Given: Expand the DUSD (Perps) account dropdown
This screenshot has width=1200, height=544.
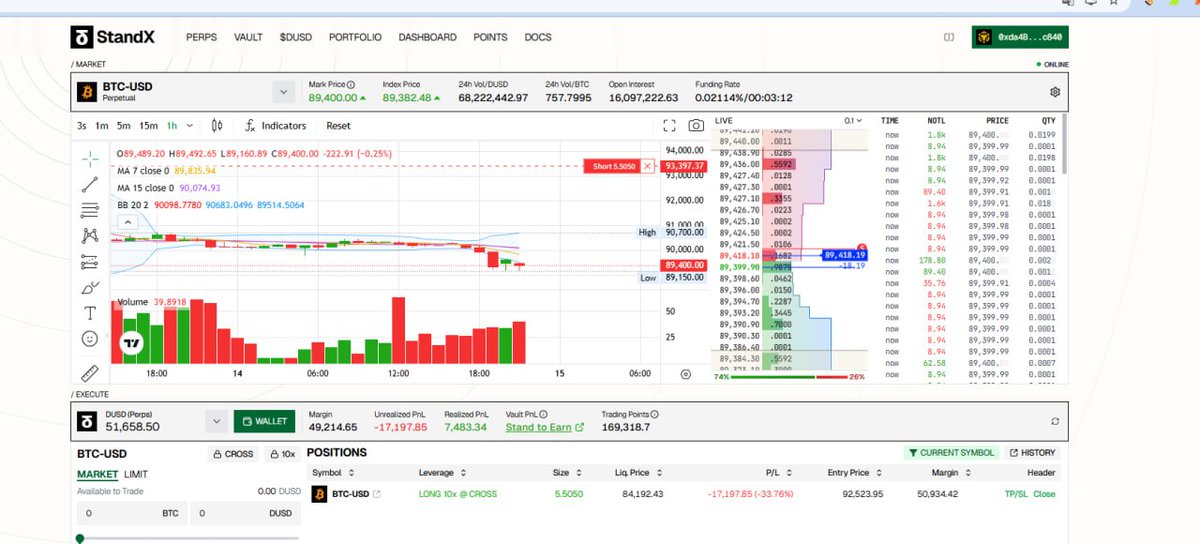Looking at the screenshot, I should pos(215,422).
